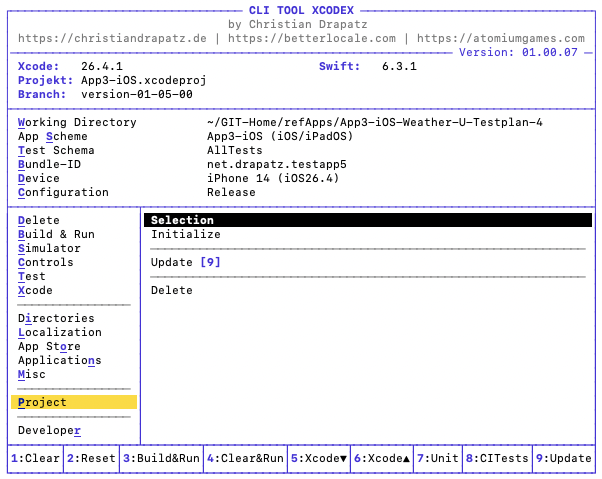Click the AllTests value
Screen dimensions: 602x479
pos(235,150)
